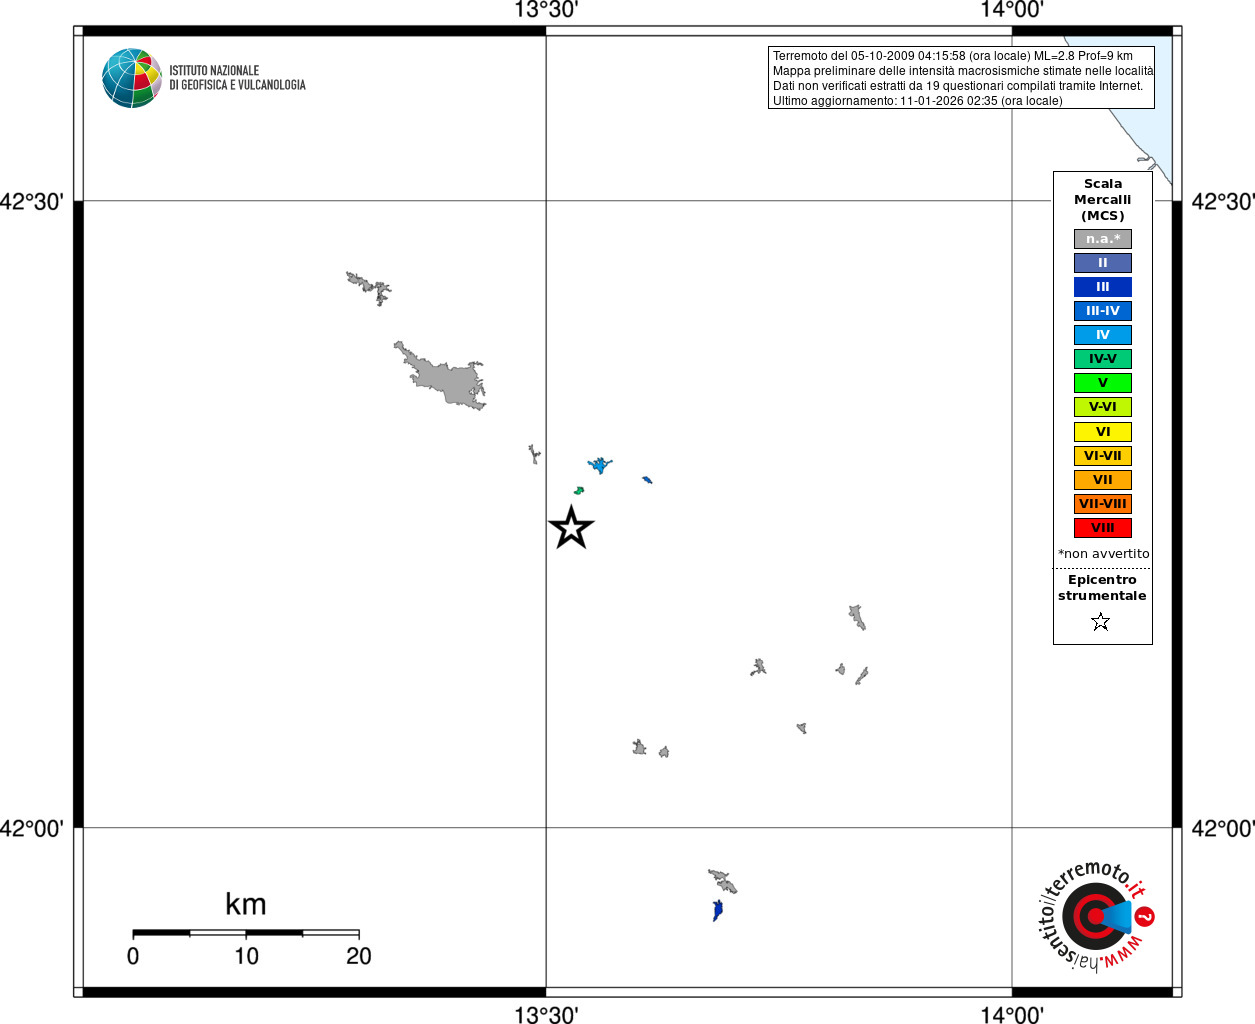
Task: Select the VIII red legend swatch
Action: [x=1103, y=528]
